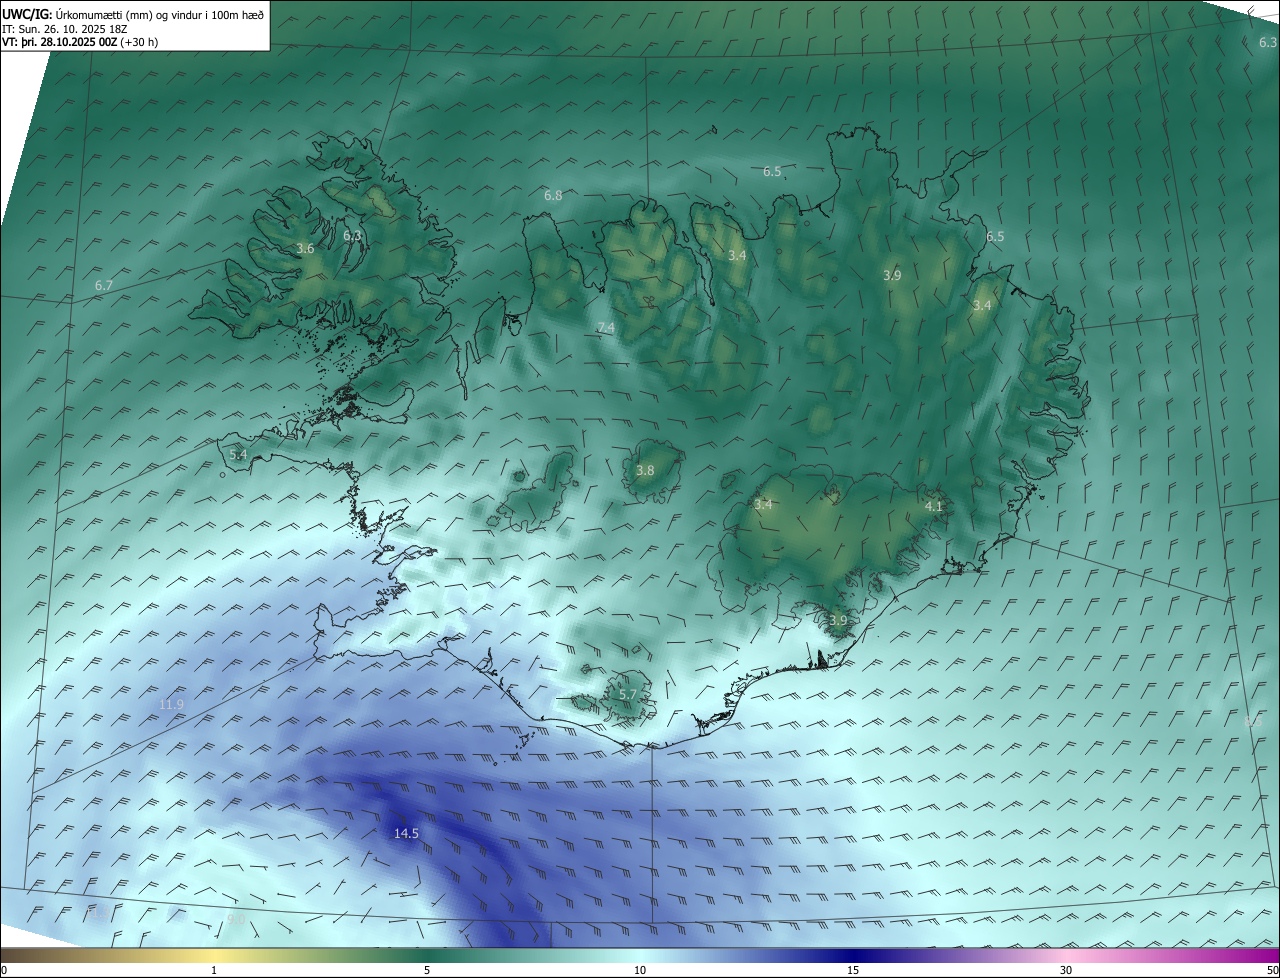The width and height of the screenshot is (1280, 978).
Task: Select the 4.1 value label on the map
Action: (933, 507)
